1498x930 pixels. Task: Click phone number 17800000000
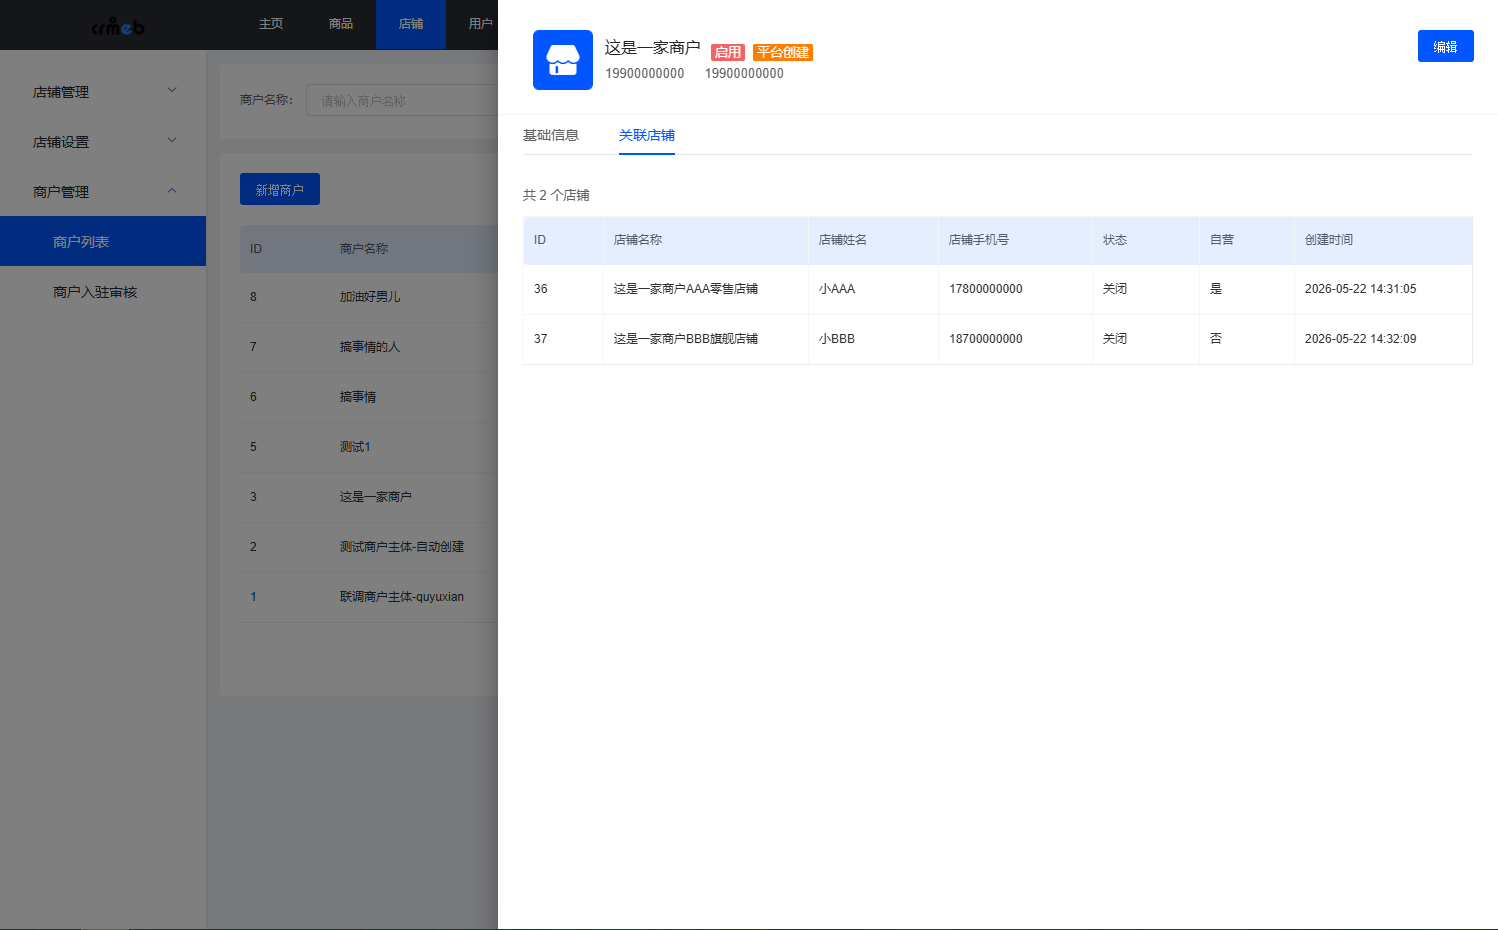[x=986, y=289]
